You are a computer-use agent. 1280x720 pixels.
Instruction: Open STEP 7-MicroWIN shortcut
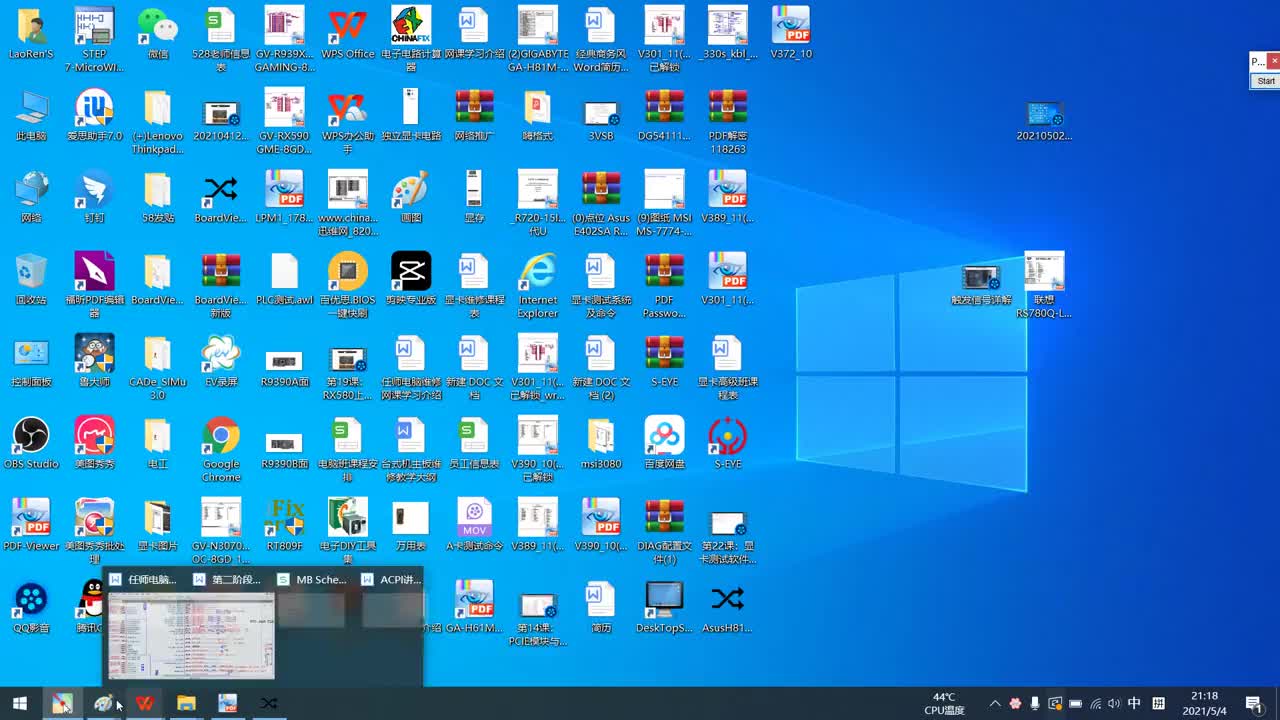pyautogui.click(x=94, y=40)
